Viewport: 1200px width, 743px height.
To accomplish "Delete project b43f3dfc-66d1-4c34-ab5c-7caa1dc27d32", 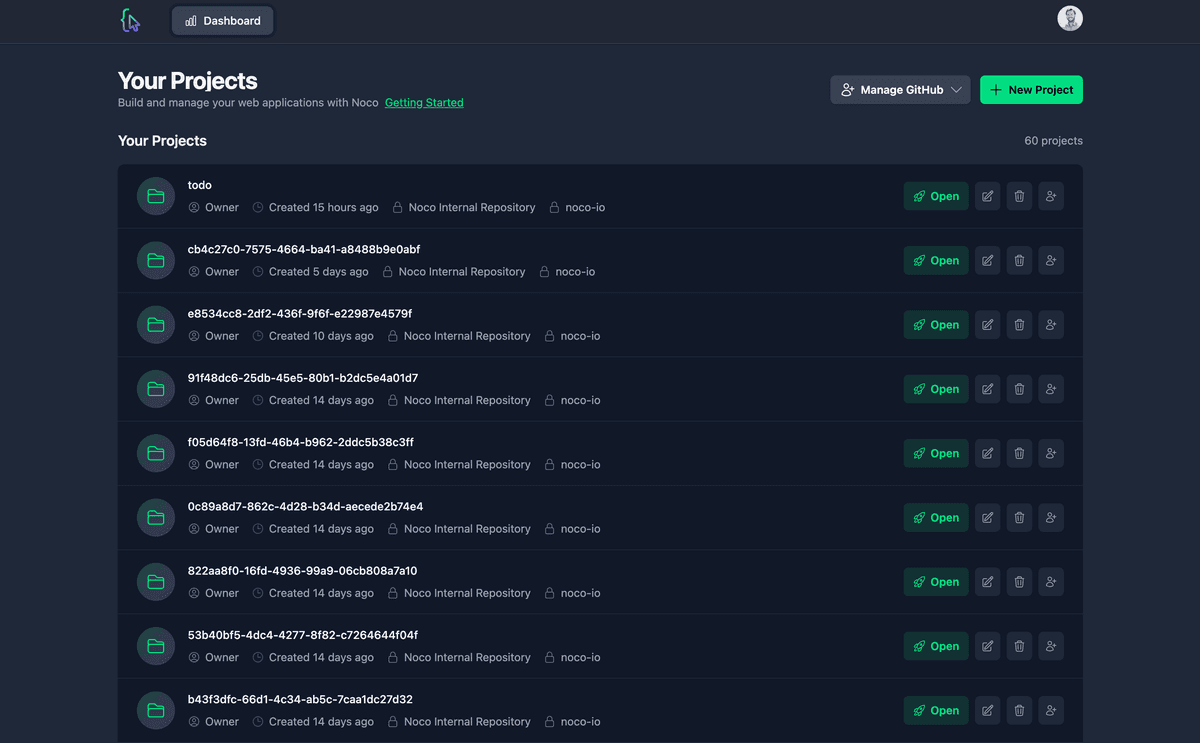I will (x=1019, y=710).
